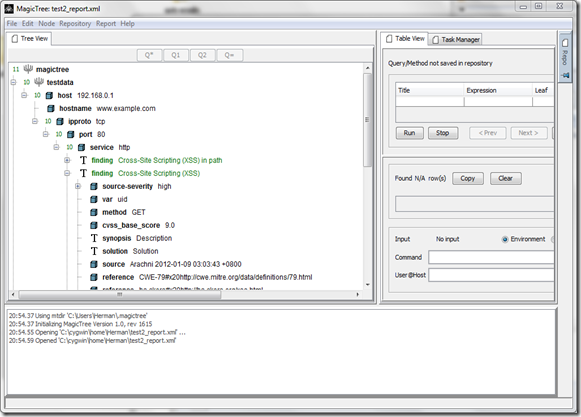Click the source Arachni node icon
Image resolution: width=581 pixels, height=417 pixels.
pyautogui.click(x=94, y=264)
